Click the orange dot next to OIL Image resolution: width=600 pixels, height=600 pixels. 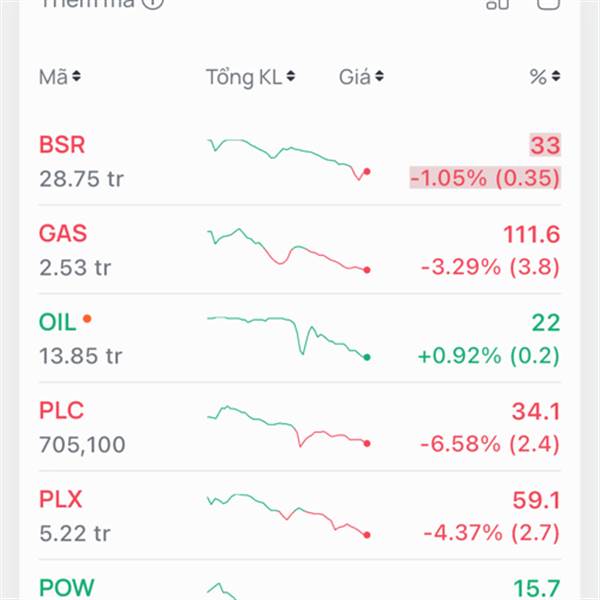coord(87,319)
